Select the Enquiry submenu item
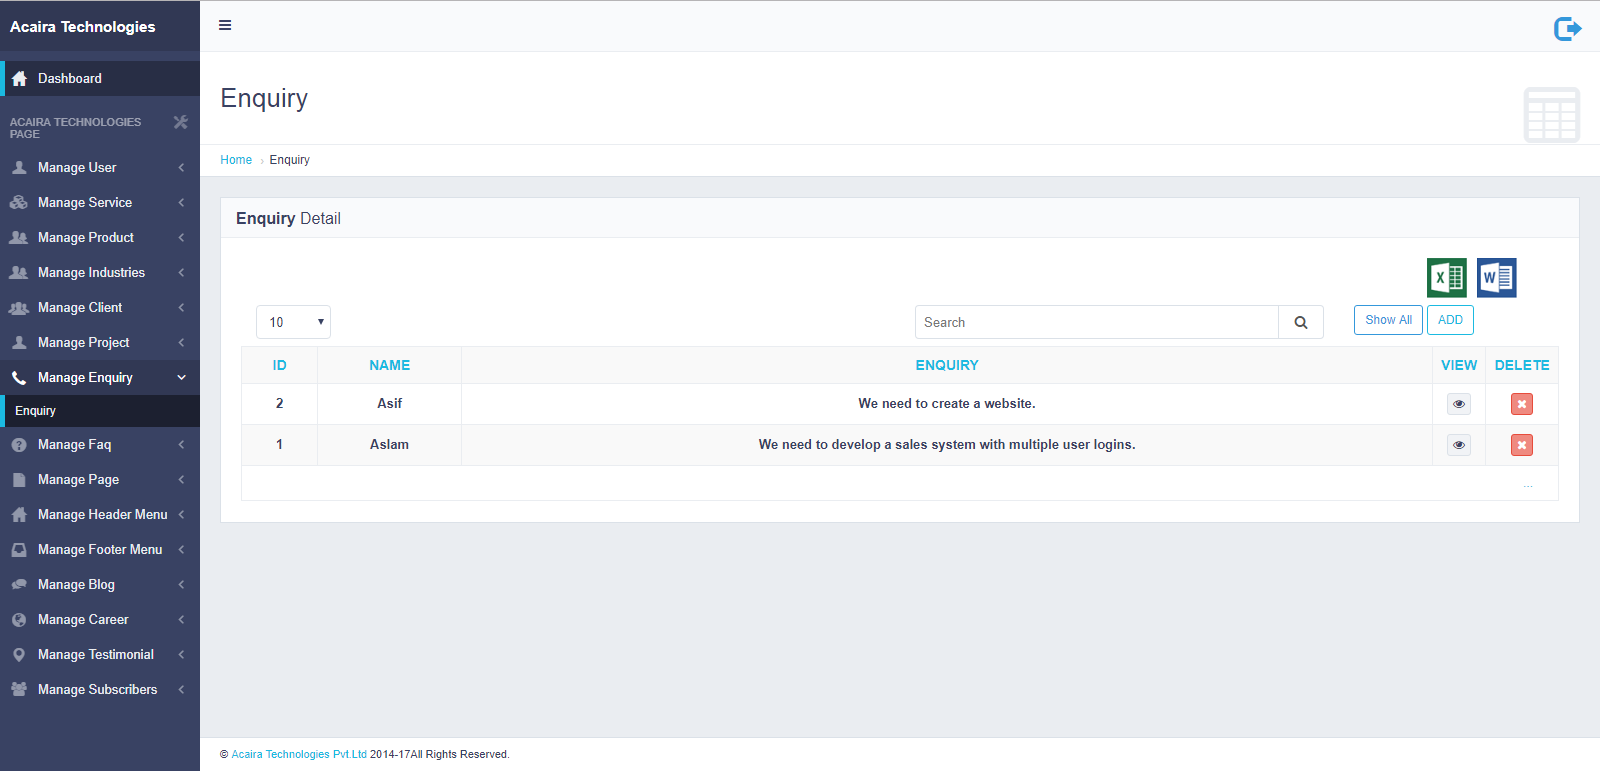Screen dimensions: 1600x771 click(x=36, y=411)
